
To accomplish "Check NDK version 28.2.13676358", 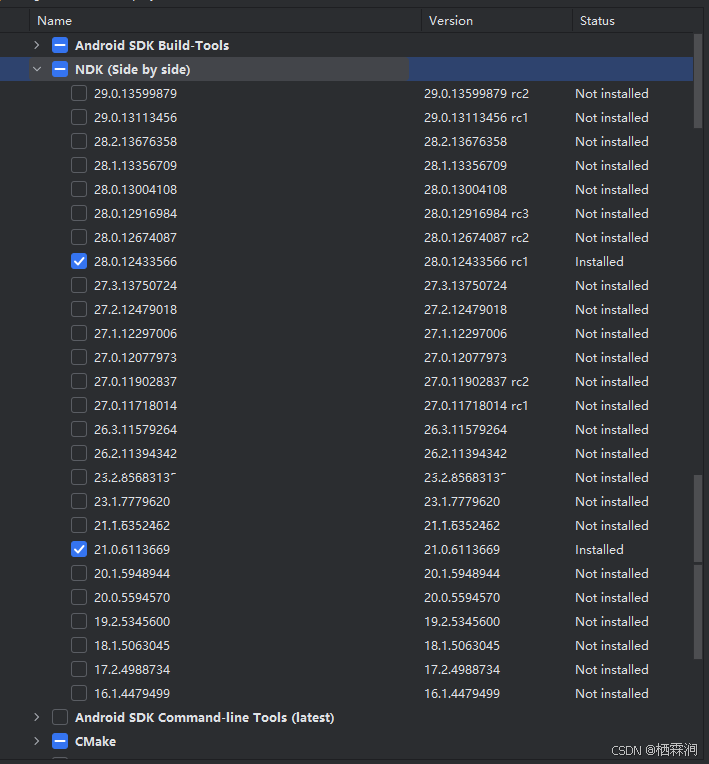I will (x=79, y=141).
